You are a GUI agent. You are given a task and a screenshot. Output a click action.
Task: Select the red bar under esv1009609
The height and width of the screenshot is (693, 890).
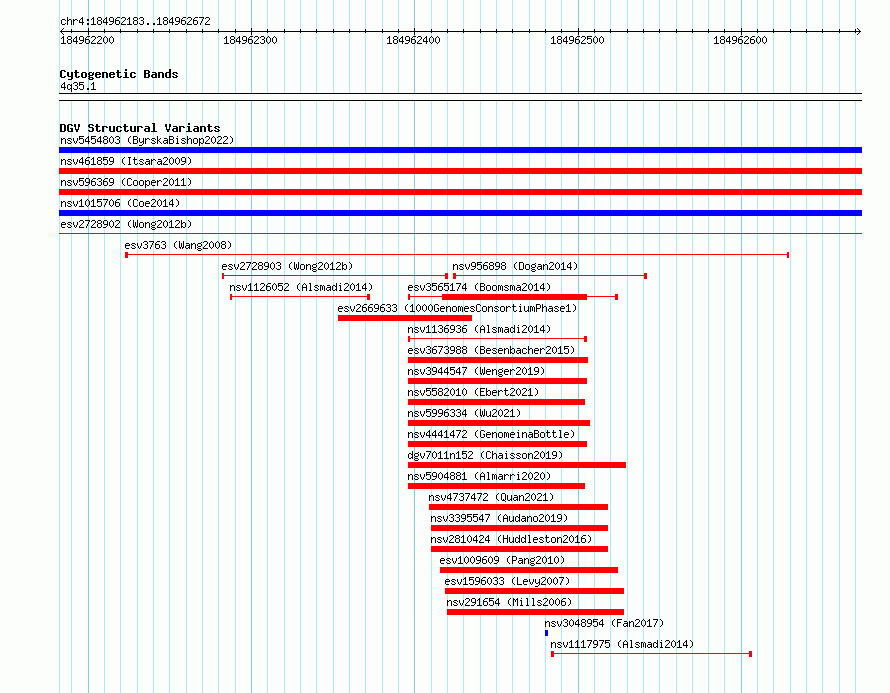pos(529,570)
